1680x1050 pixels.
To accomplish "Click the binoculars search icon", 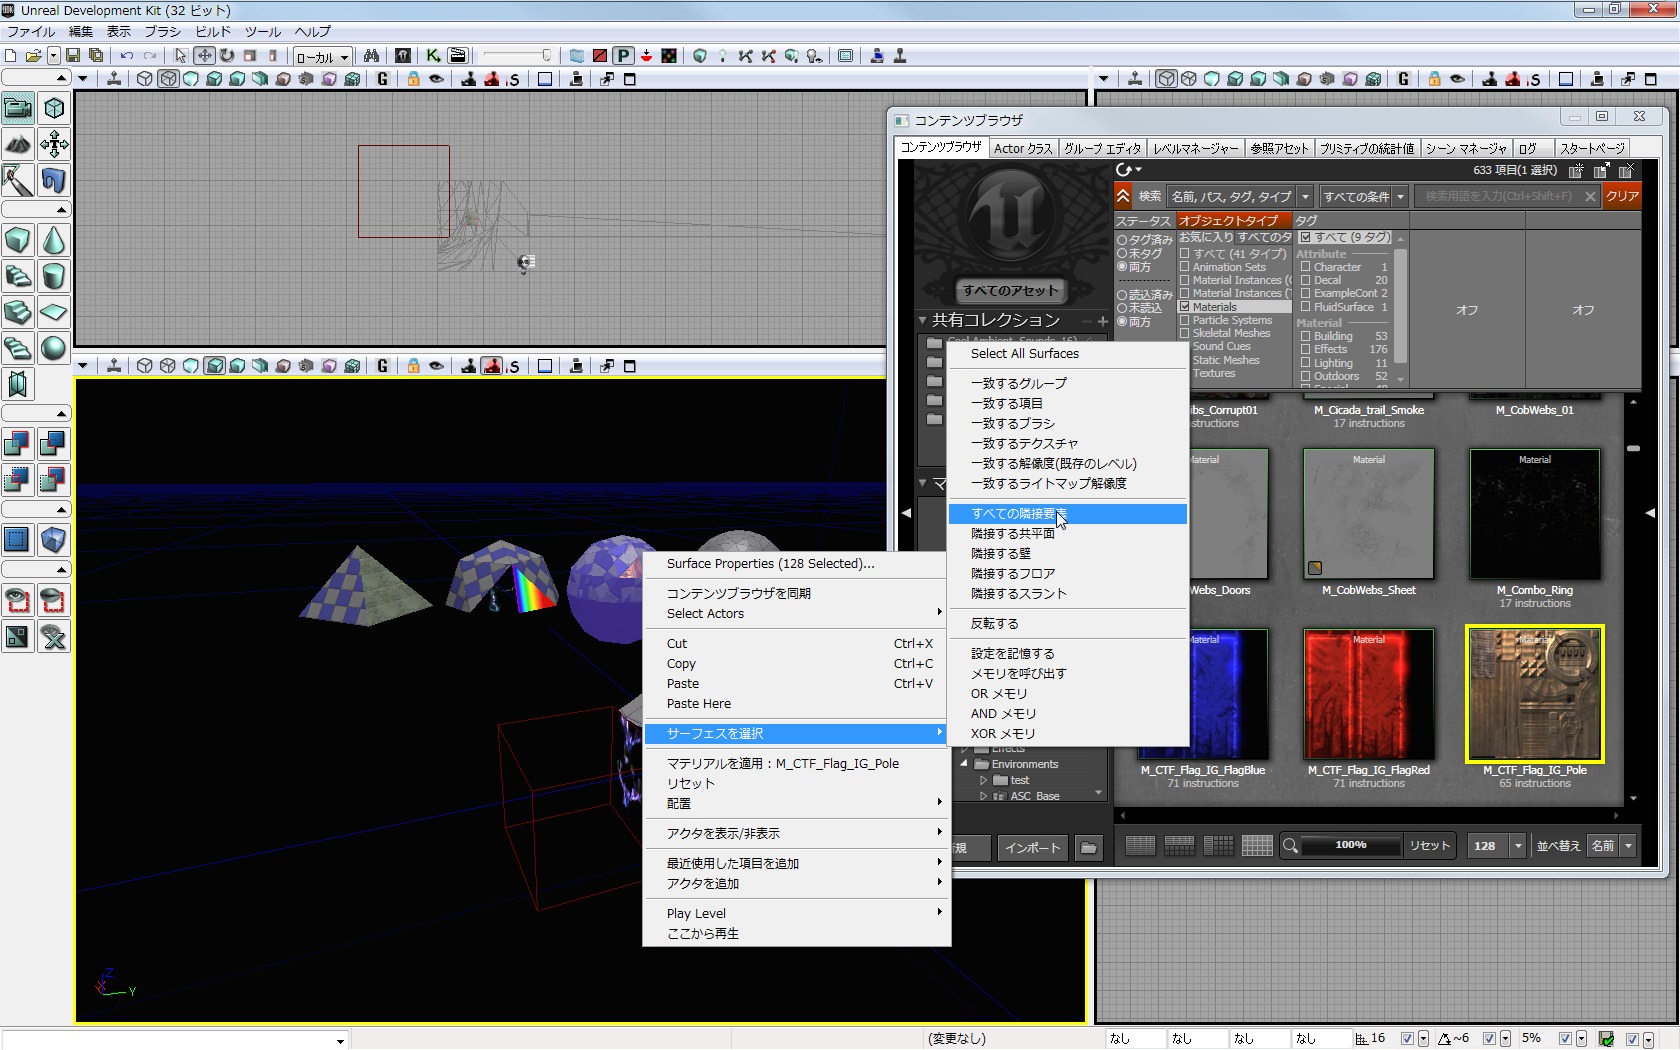I will (x=372, y=56).
